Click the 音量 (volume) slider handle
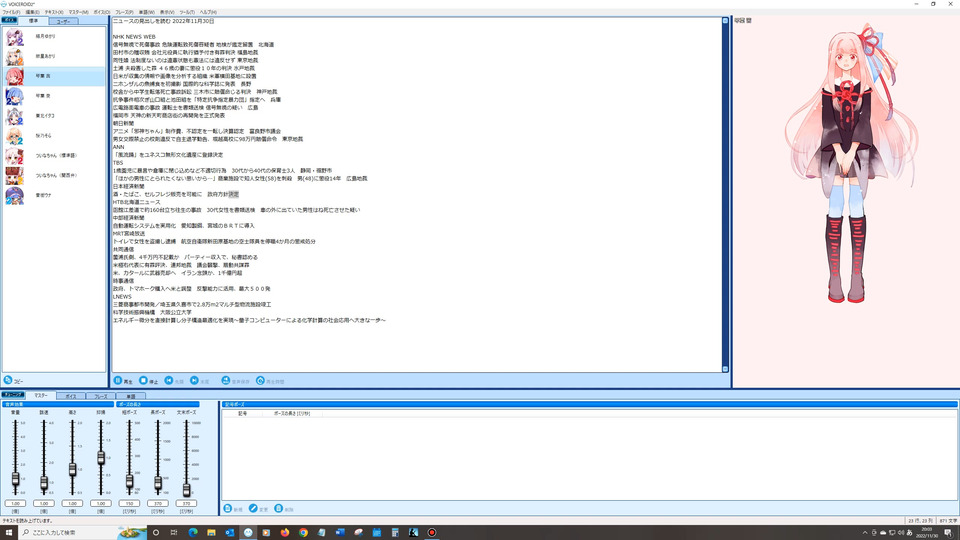Image resolution: width=960 pixels, height=540 pixels. click(x=15, y=479)
